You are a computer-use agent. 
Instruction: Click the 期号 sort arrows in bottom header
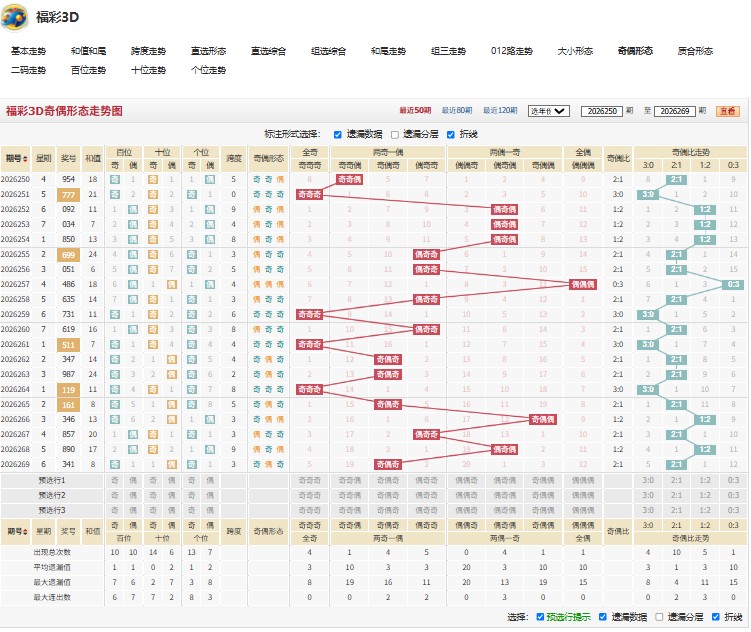pyautogui.click(x=25, y=531)
